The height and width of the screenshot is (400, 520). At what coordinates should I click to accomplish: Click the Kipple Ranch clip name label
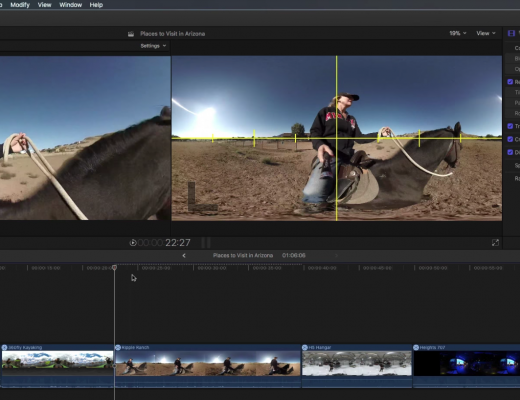click(x=135, y=347)
